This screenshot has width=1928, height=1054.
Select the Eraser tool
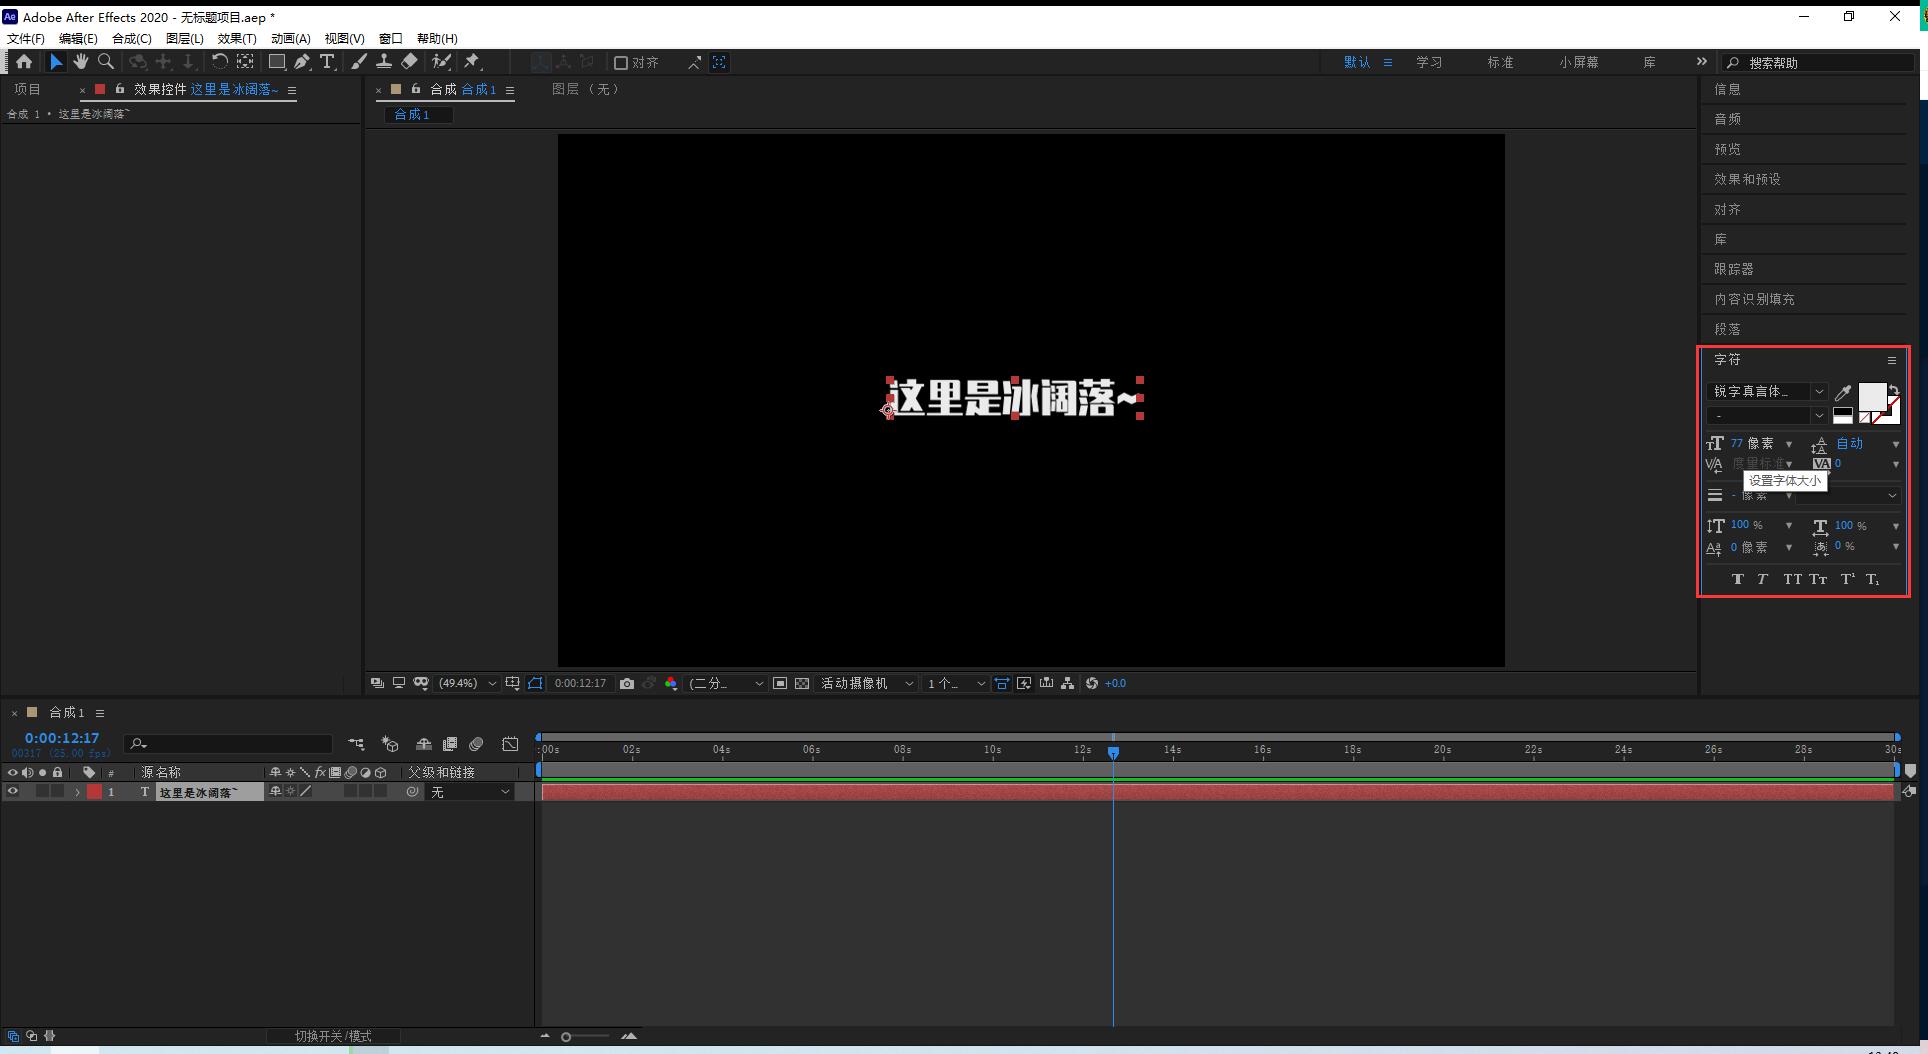[x=409, y=62]
